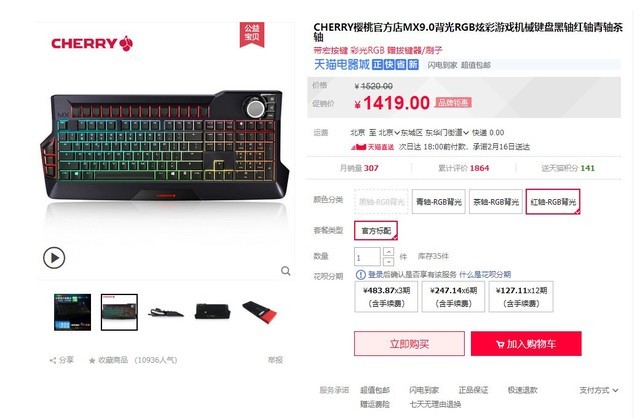Click the red charity ribbon badge
640x418 pixels.
click(252, 34)
